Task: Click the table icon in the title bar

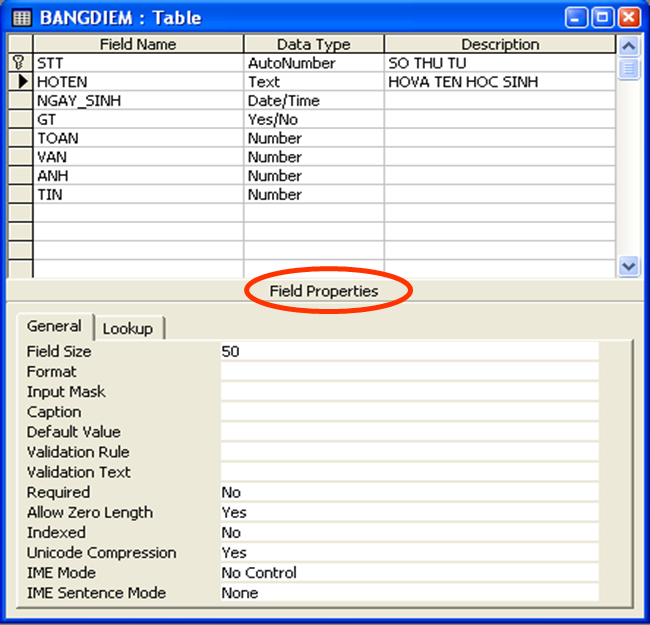Action: tap(22, 18)
